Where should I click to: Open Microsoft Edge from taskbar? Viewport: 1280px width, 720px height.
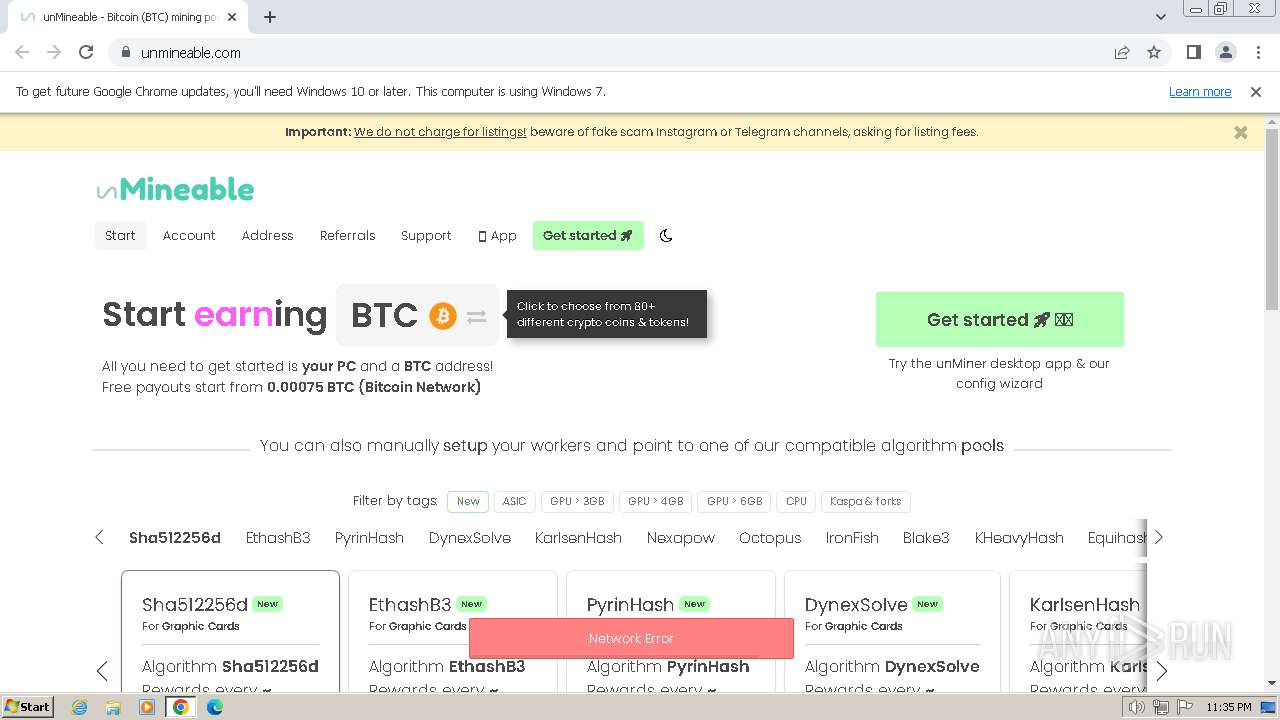215,707
